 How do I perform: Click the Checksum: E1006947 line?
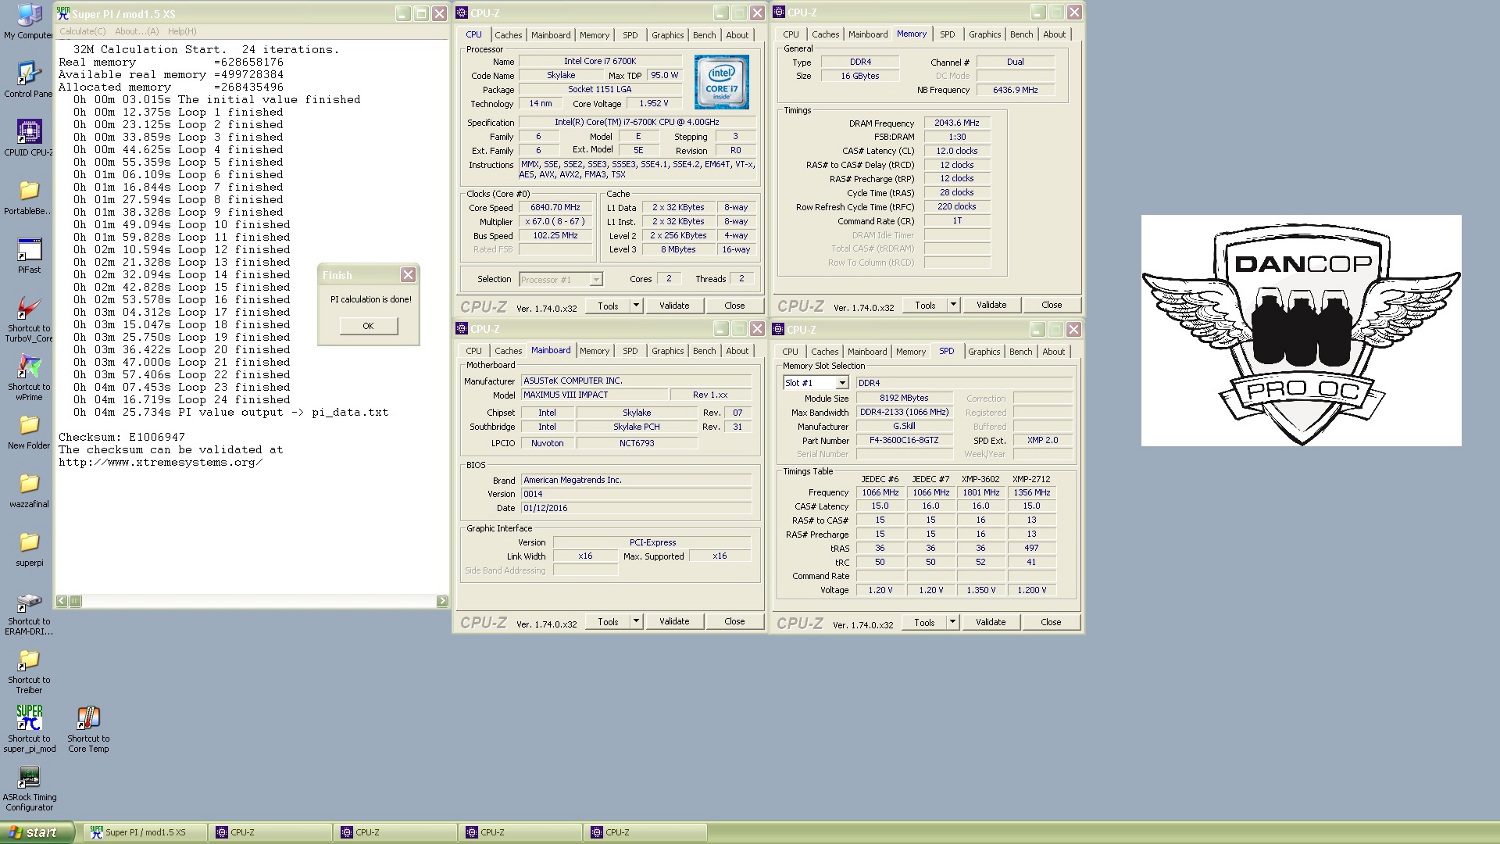pyautogui.click(x=122, y=437)
